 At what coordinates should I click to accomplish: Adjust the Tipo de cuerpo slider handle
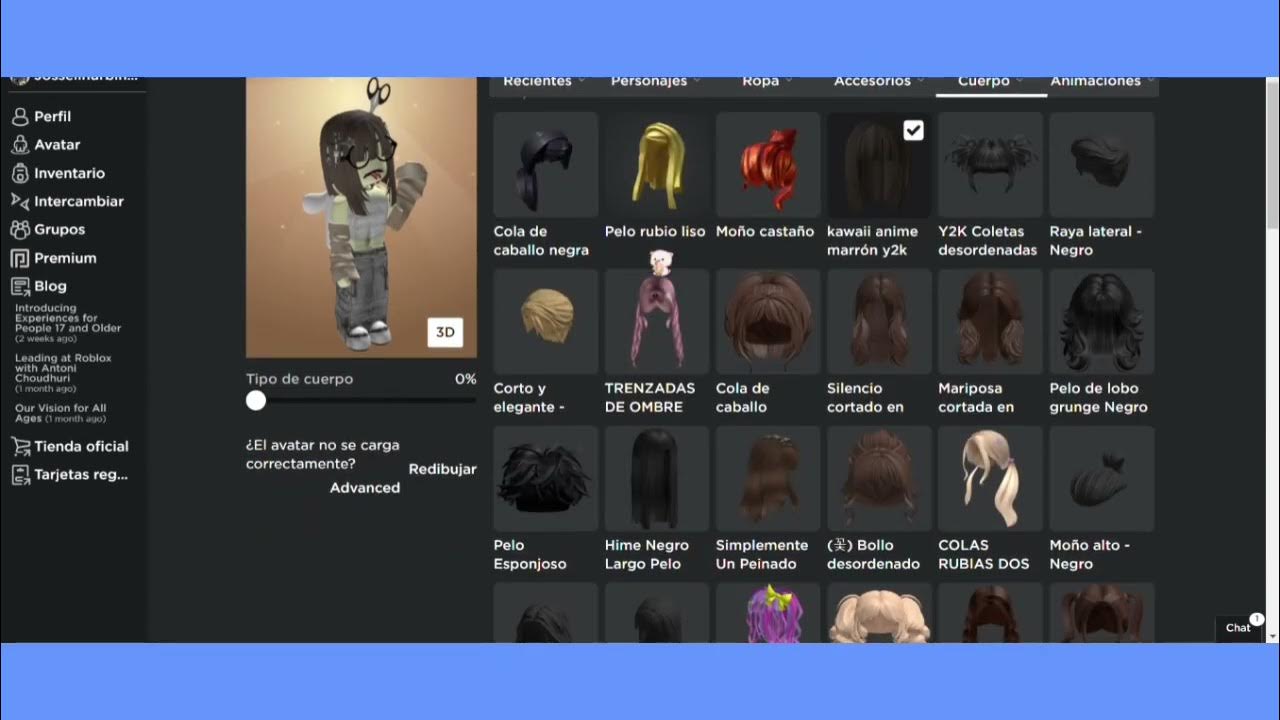256,400
